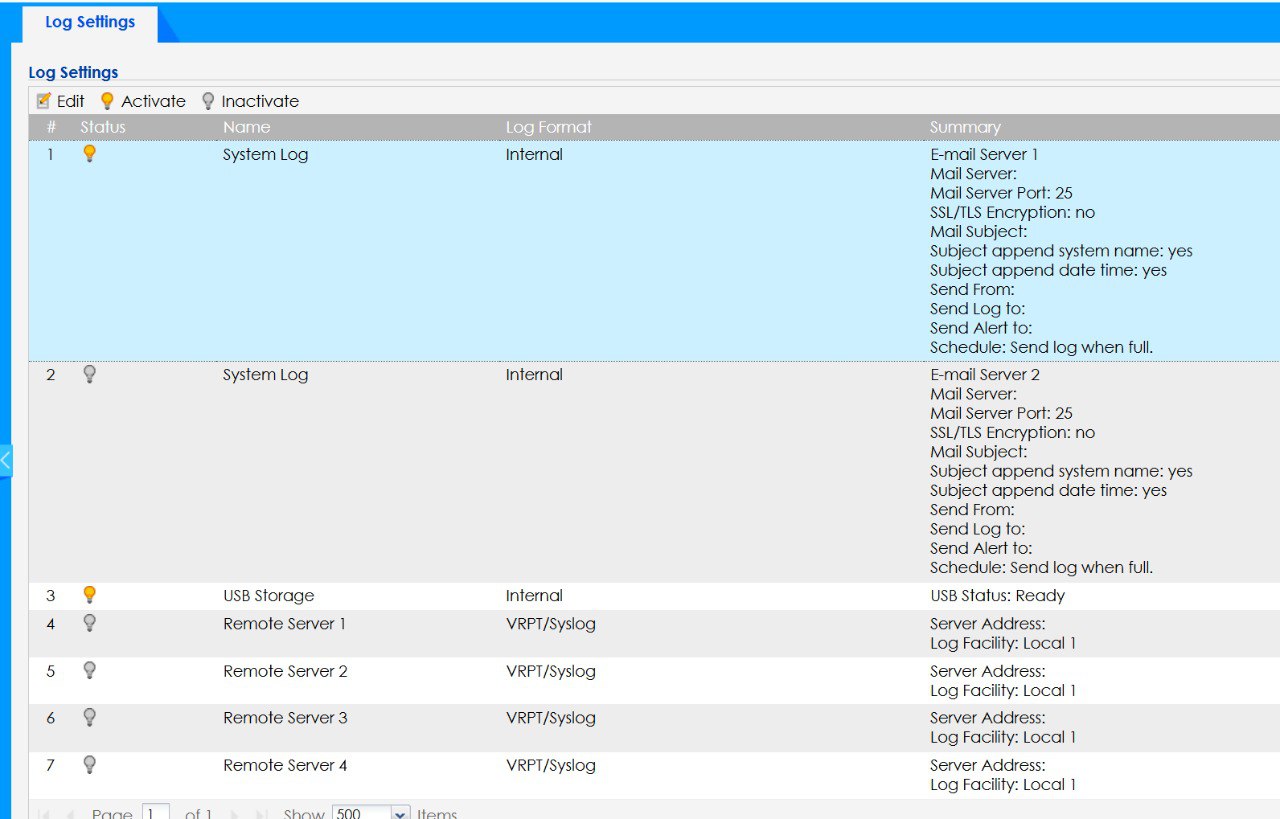Click Internal format of USB Storage
This screenshot has height=819, width=1280.
click(x=534, y=595)
